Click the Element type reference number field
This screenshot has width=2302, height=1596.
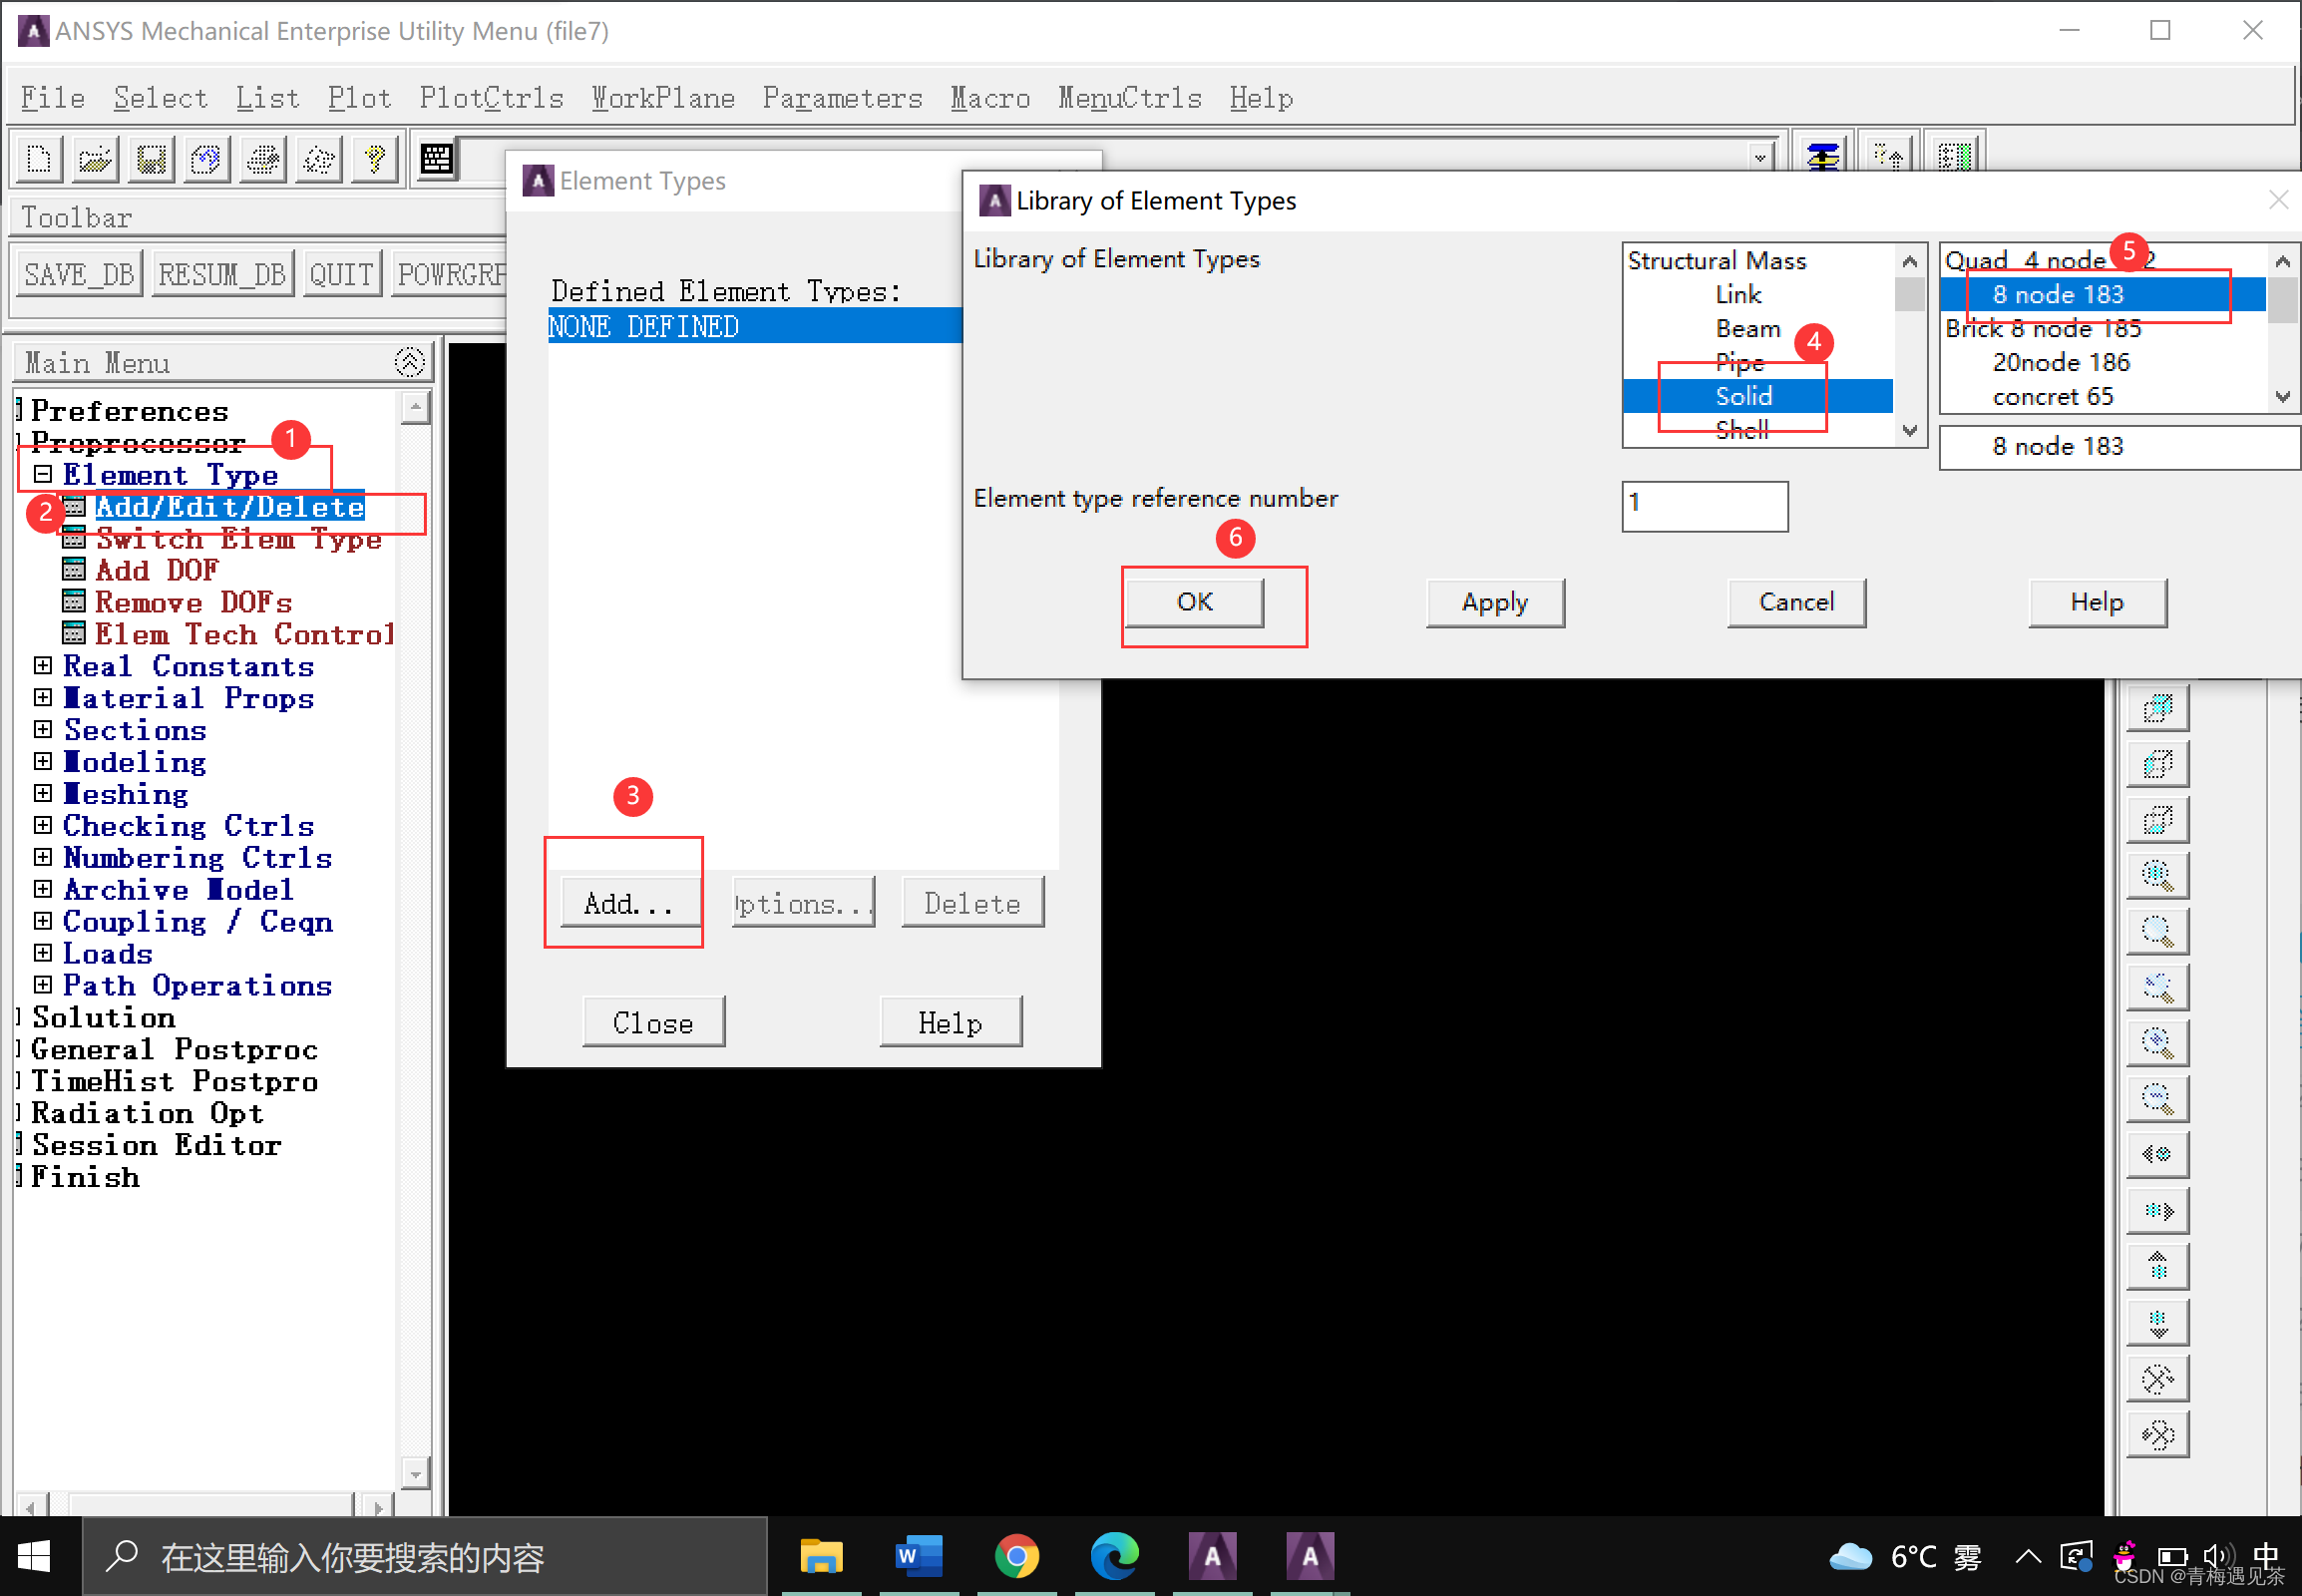(1703, 506)
